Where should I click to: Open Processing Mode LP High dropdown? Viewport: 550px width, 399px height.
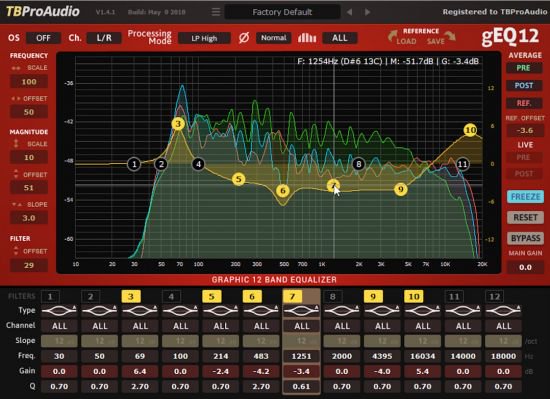click(x=204, y=38)
